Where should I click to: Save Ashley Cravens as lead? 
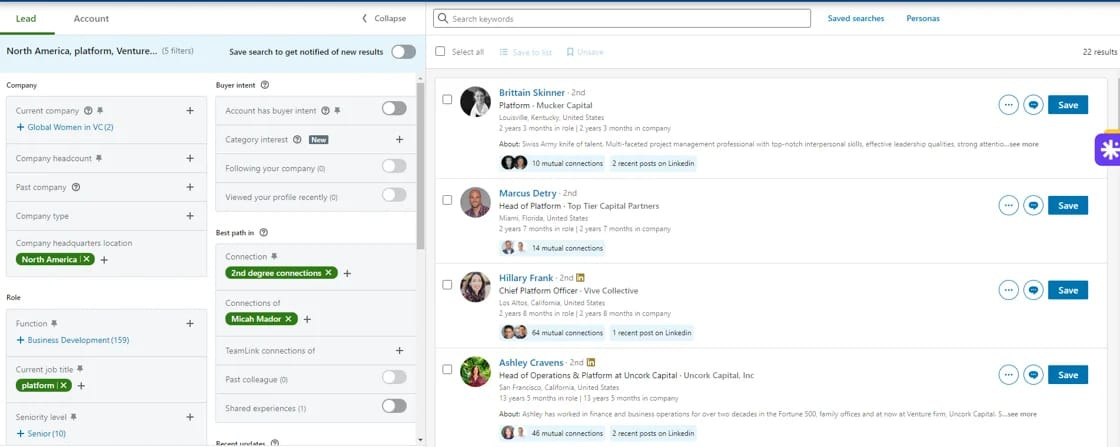point(1068,375)
